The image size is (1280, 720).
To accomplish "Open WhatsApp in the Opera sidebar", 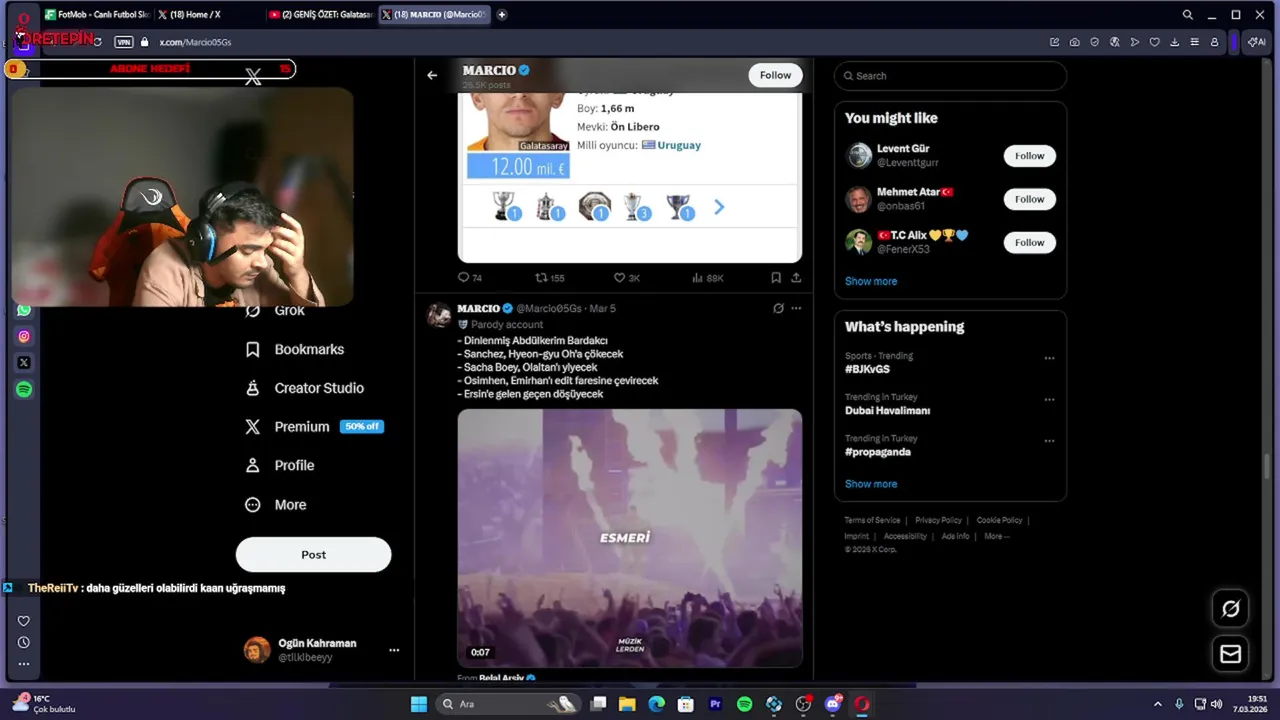I will pyautogui.click(x=24, y=310).
